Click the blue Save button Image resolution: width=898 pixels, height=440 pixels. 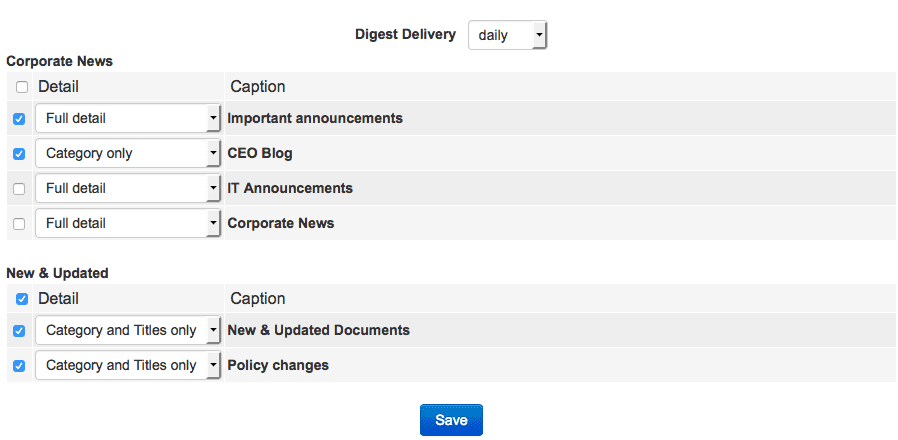click(x=451, y=420)
